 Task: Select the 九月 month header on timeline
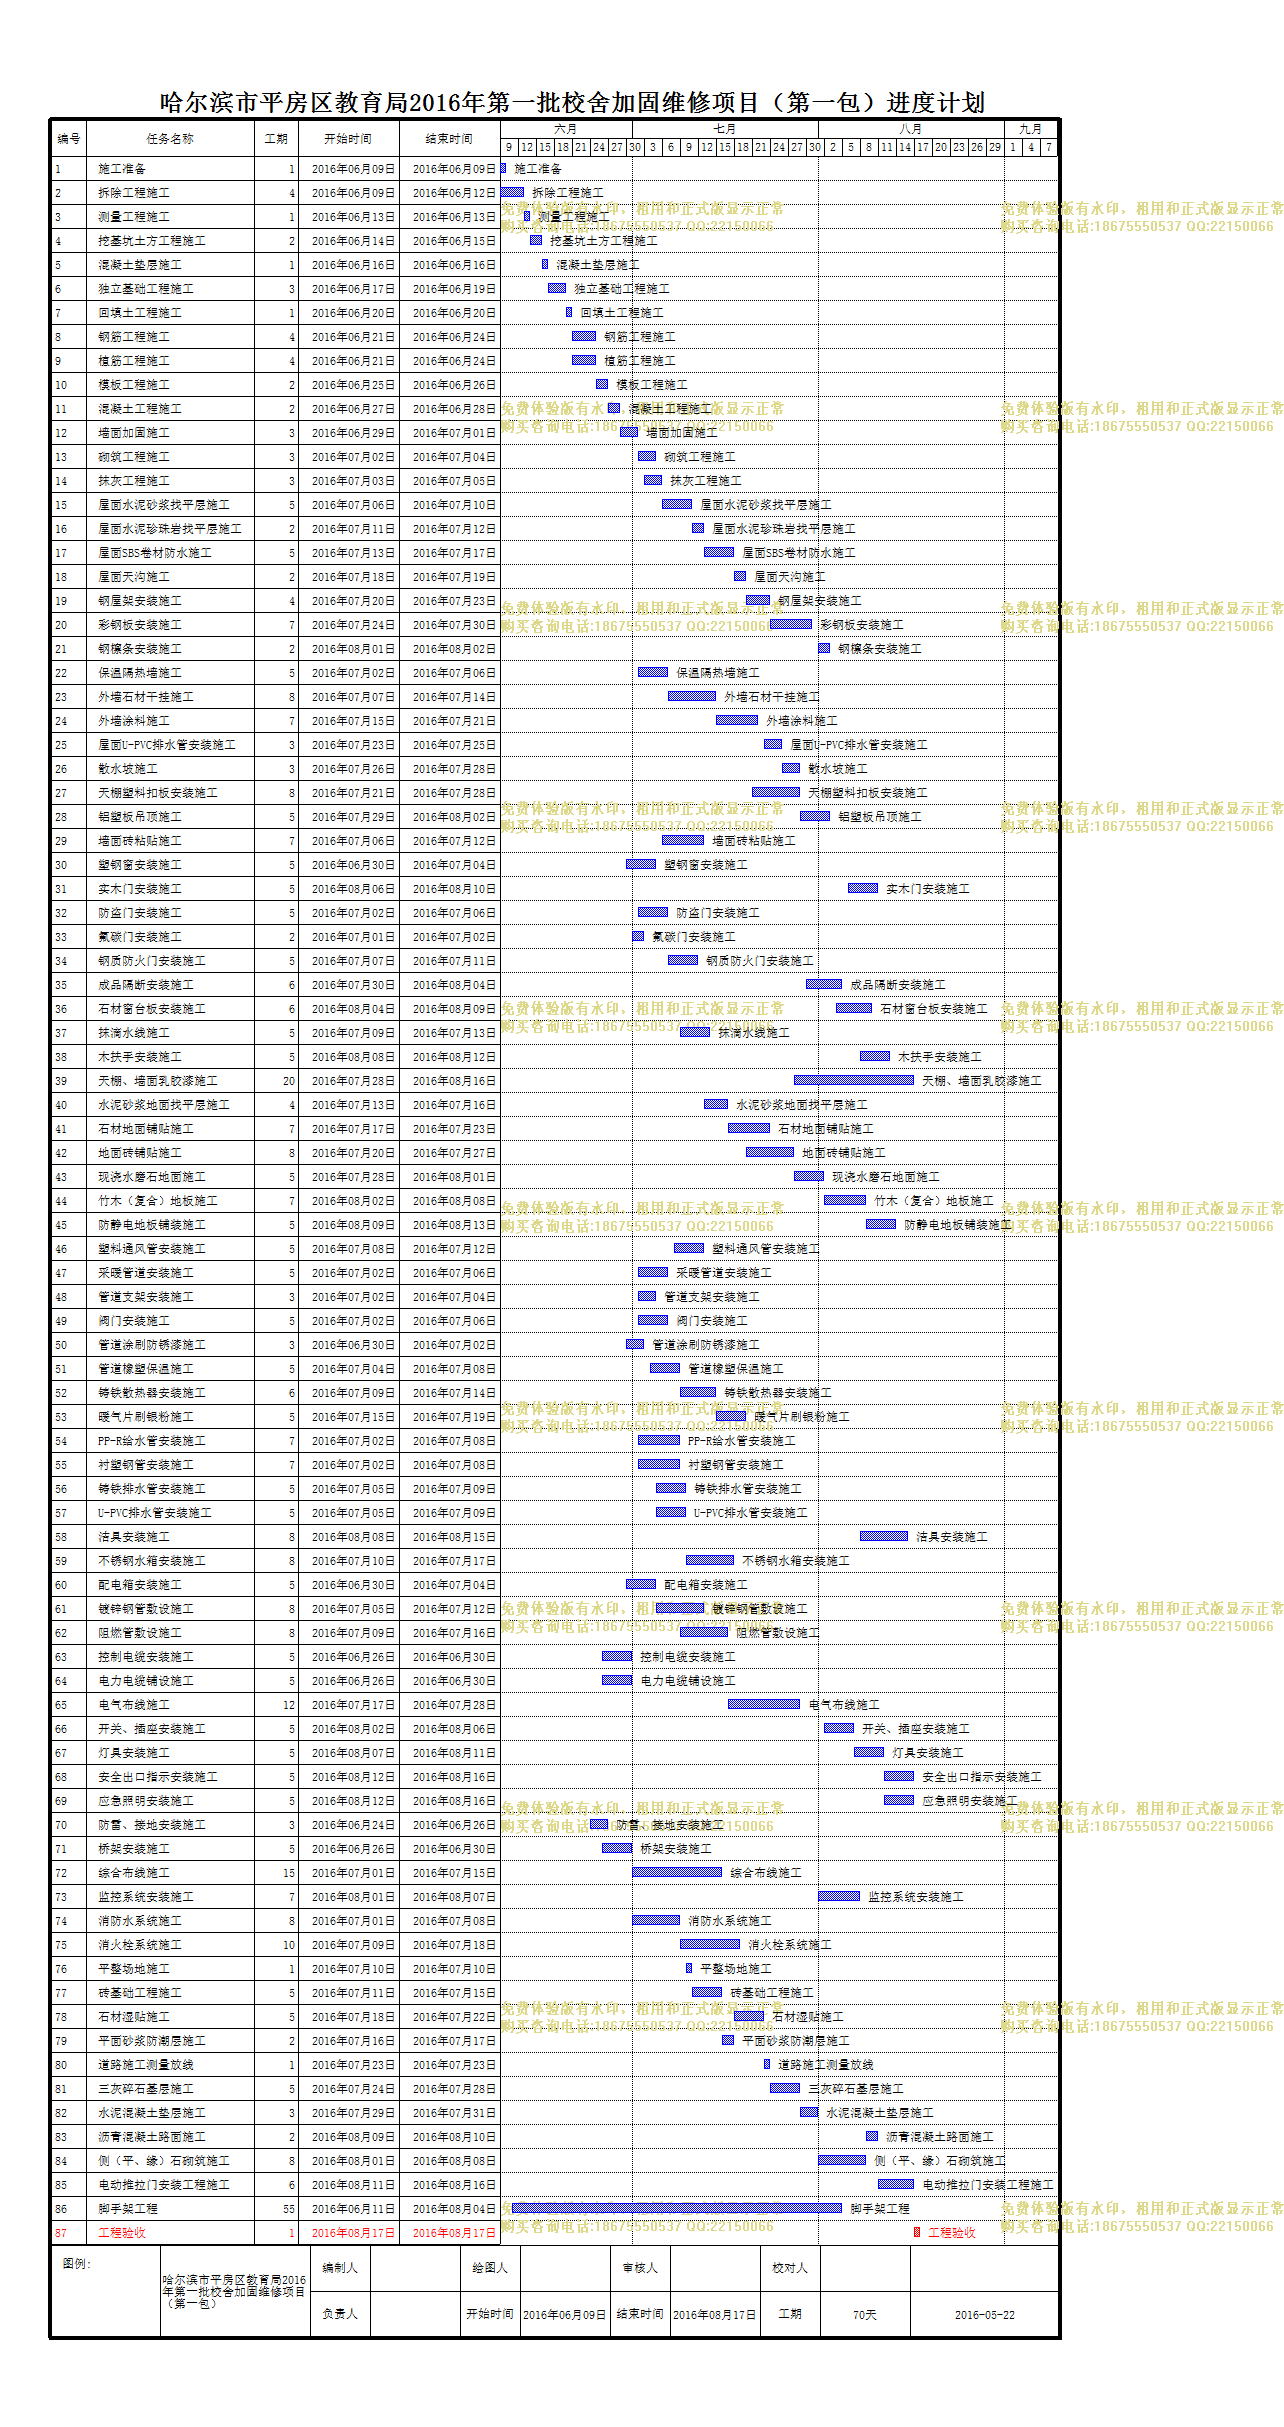pos(1031,129)
